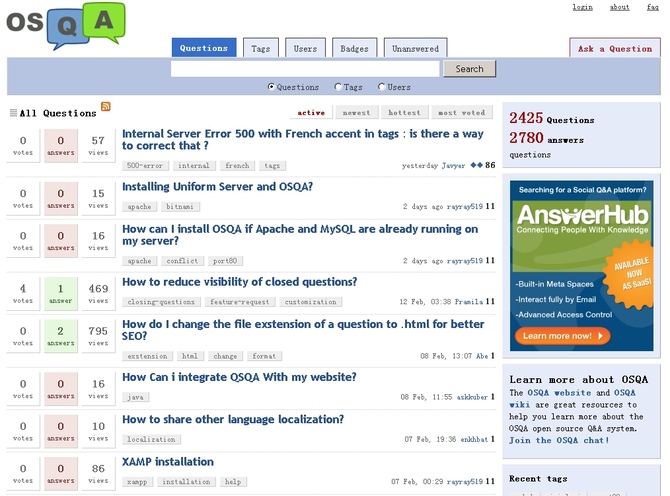Open user askkuber's profile
The width and height of the screenshot is (670, 496).
pos(472,397)
